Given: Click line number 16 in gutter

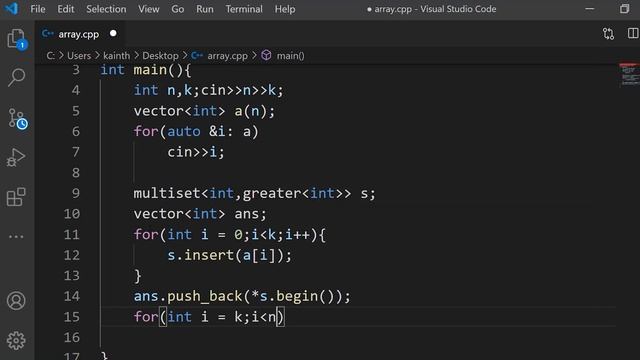Looking at the screenshot, I should [72, 337].
